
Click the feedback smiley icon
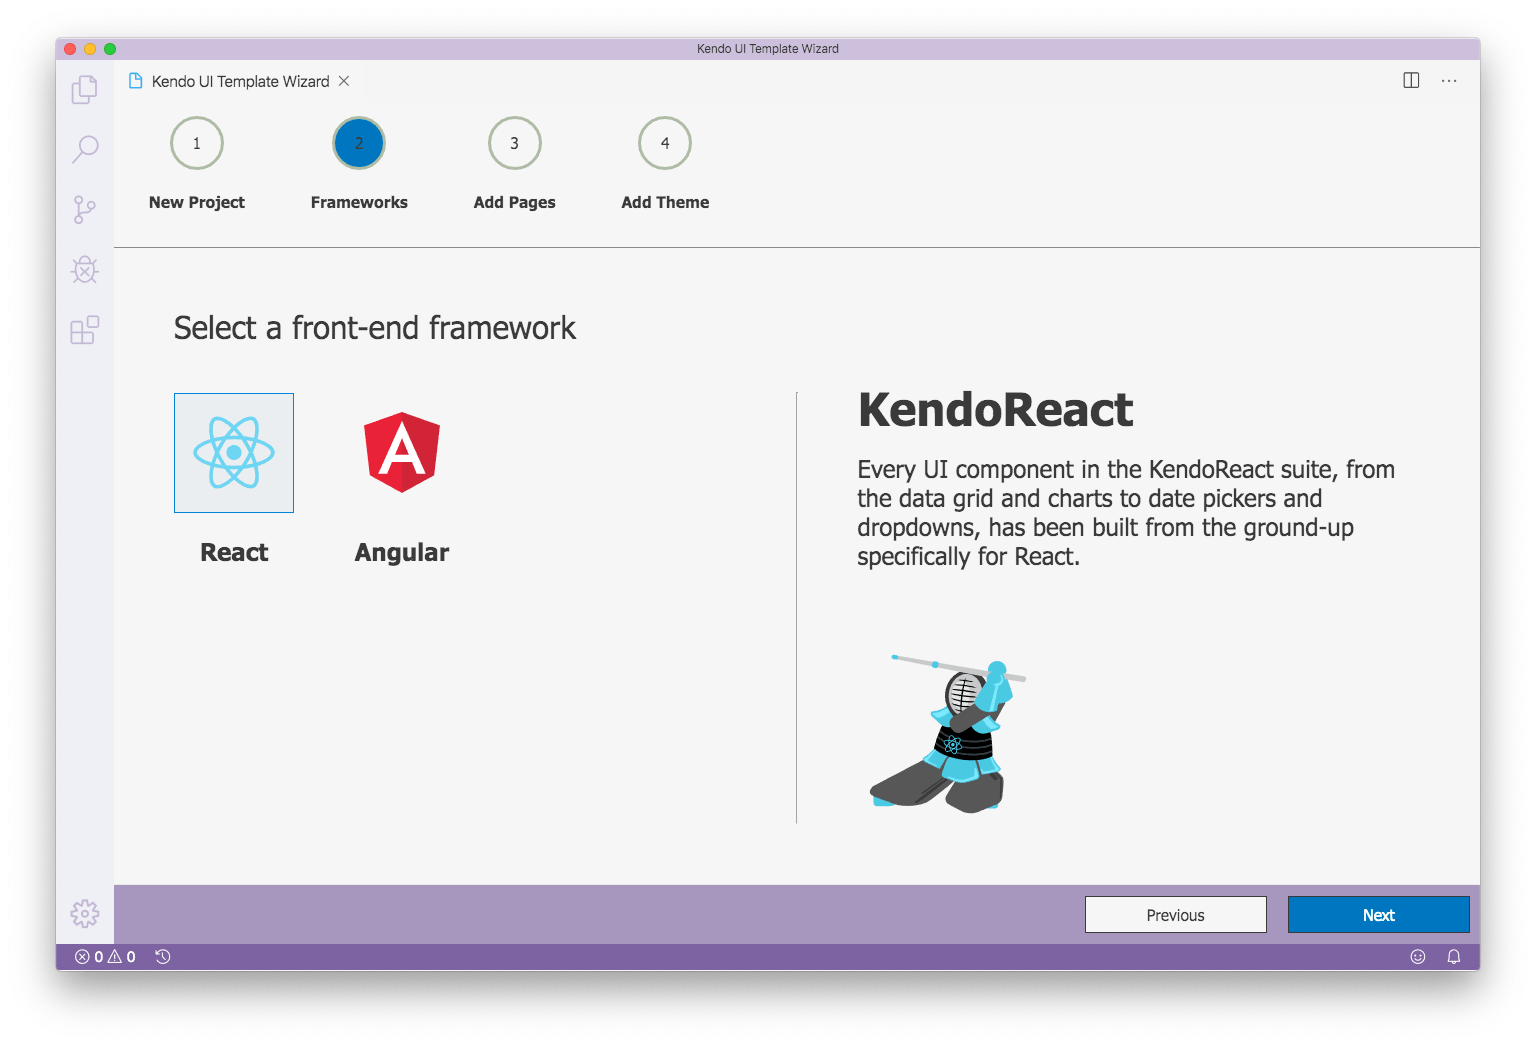(1418, 957)
